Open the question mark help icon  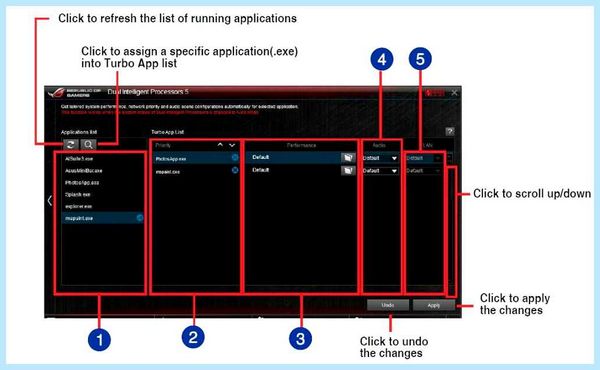point(450,132)
